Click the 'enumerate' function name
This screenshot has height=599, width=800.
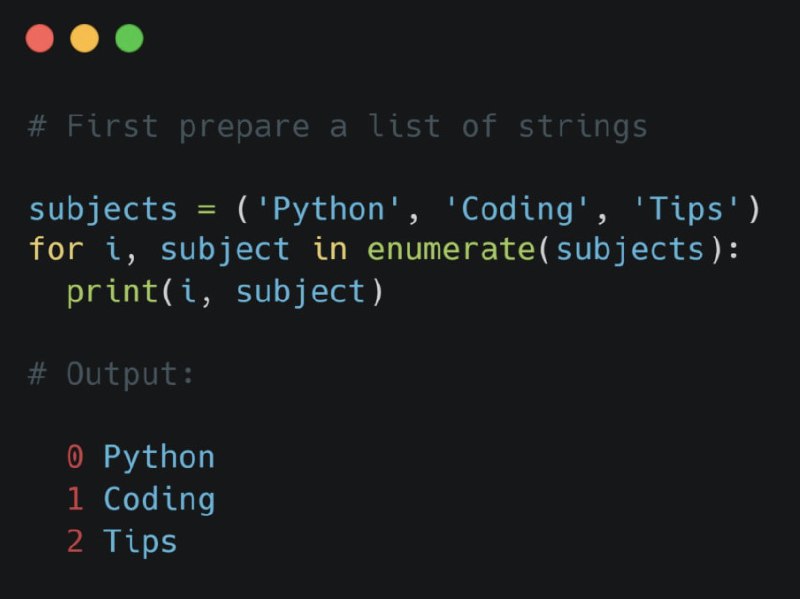pos(452,249)
